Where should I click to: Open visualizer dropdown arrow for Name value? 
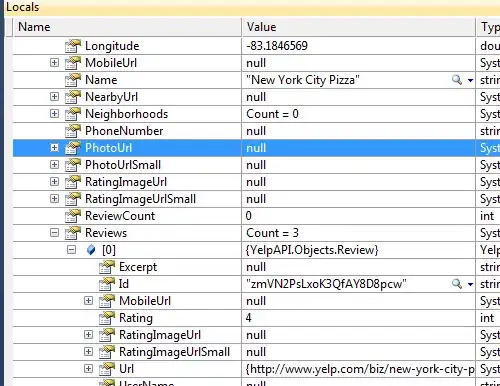point(470,80)
